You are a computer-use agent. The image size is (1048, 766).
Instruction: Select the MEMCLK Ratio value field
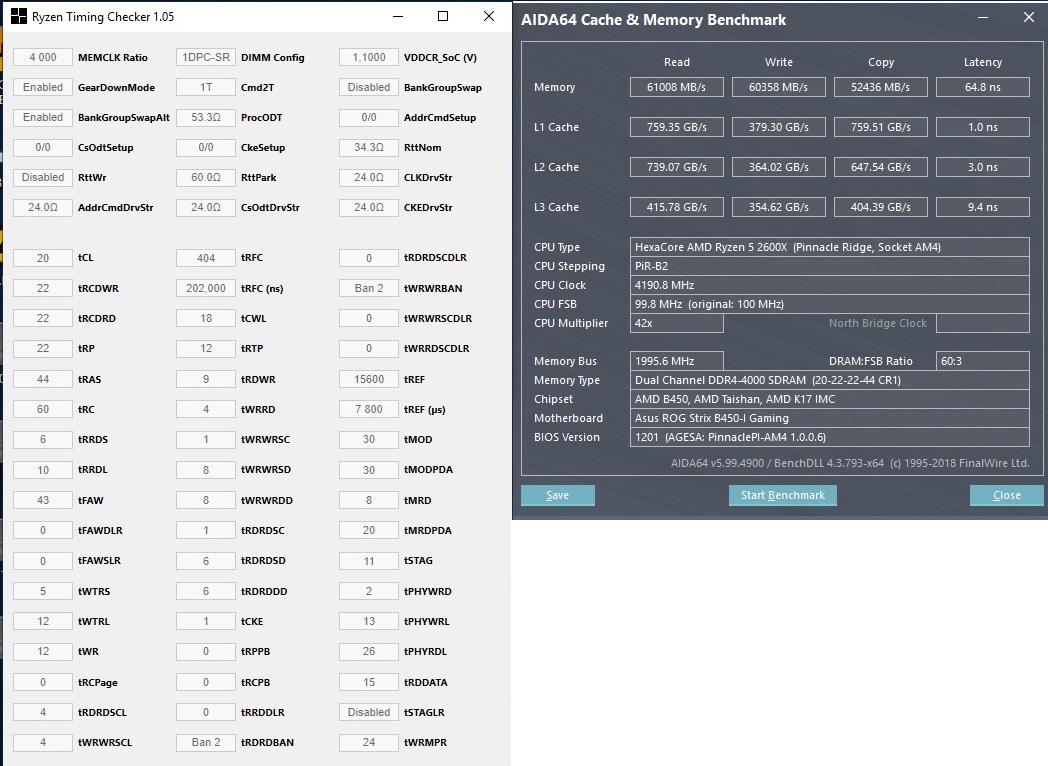43,57
